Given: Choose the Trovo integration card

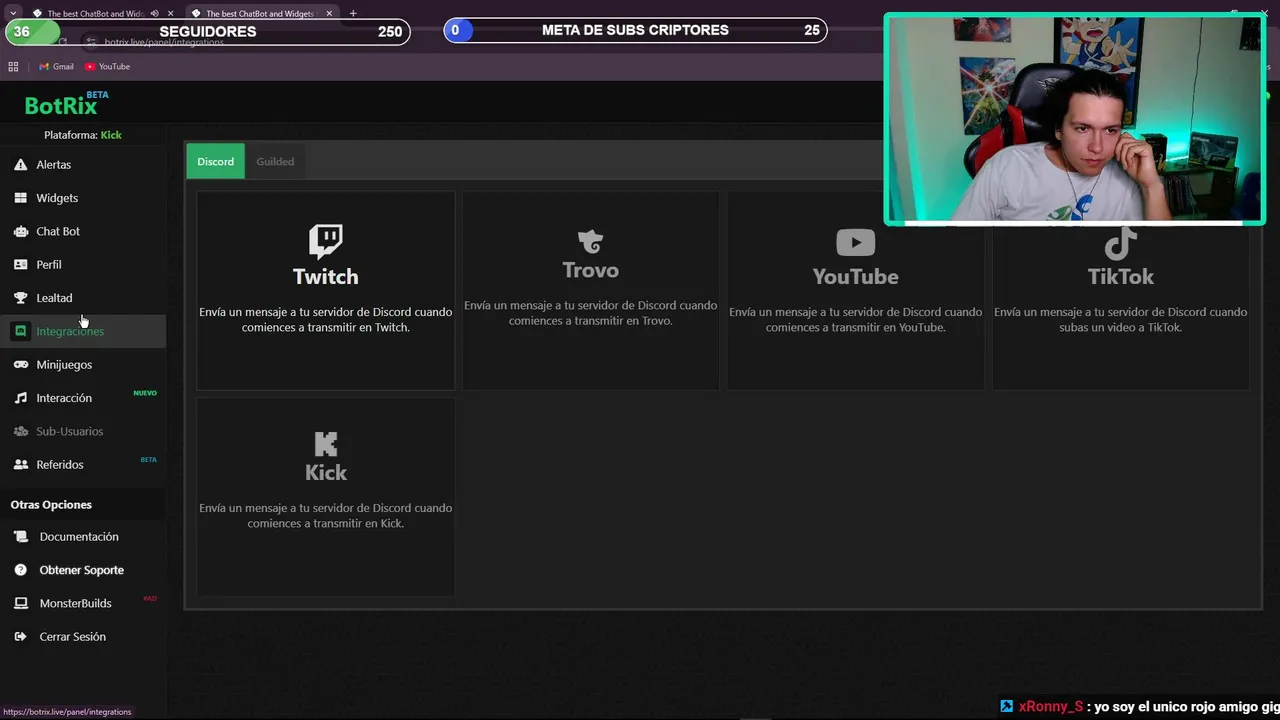Looking at the screenshot, I should 591,290.
